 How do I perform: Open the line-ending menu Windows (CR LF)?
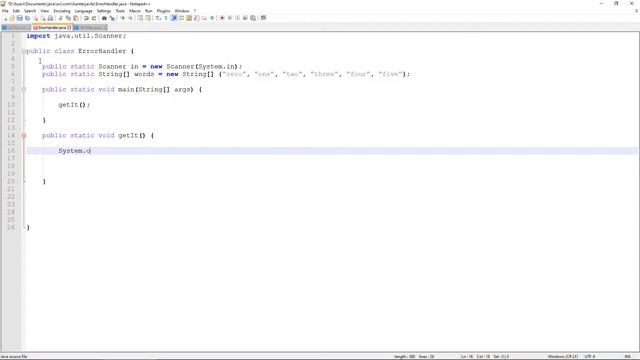point(562,357)
